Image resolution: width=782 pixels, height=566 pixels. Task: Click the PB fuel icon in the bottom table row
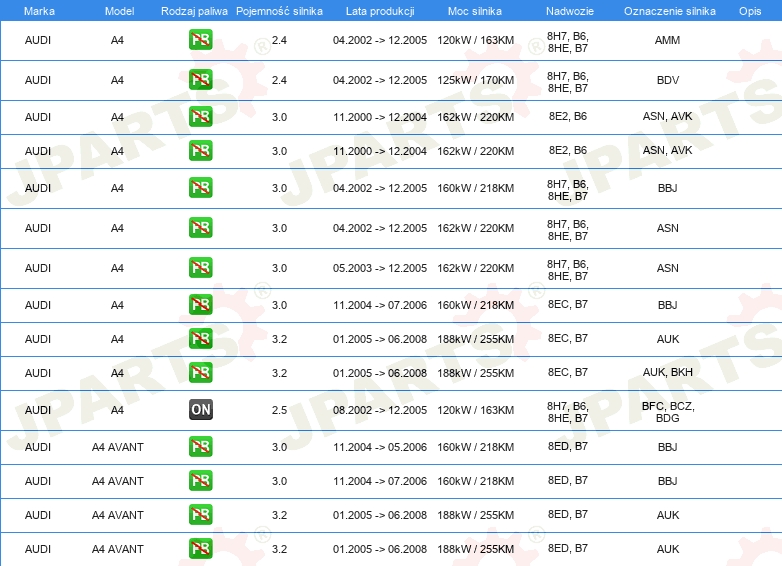(200, 549)
